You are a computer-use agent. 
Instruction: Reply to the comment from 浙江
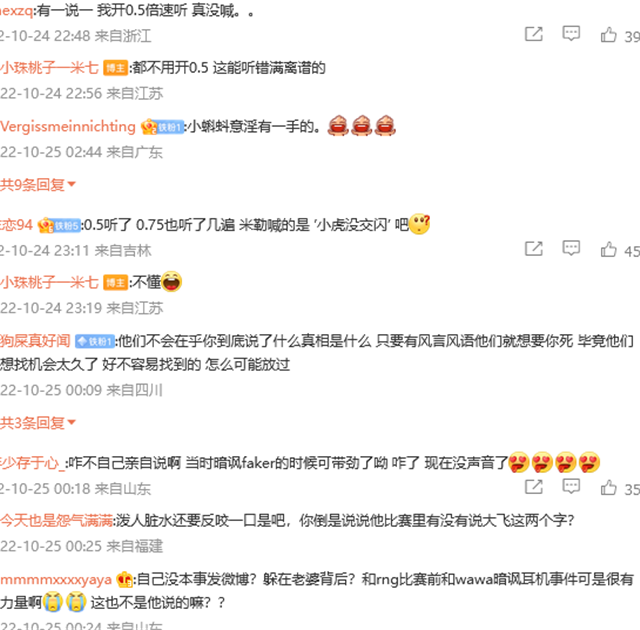(x=571, y=34)
